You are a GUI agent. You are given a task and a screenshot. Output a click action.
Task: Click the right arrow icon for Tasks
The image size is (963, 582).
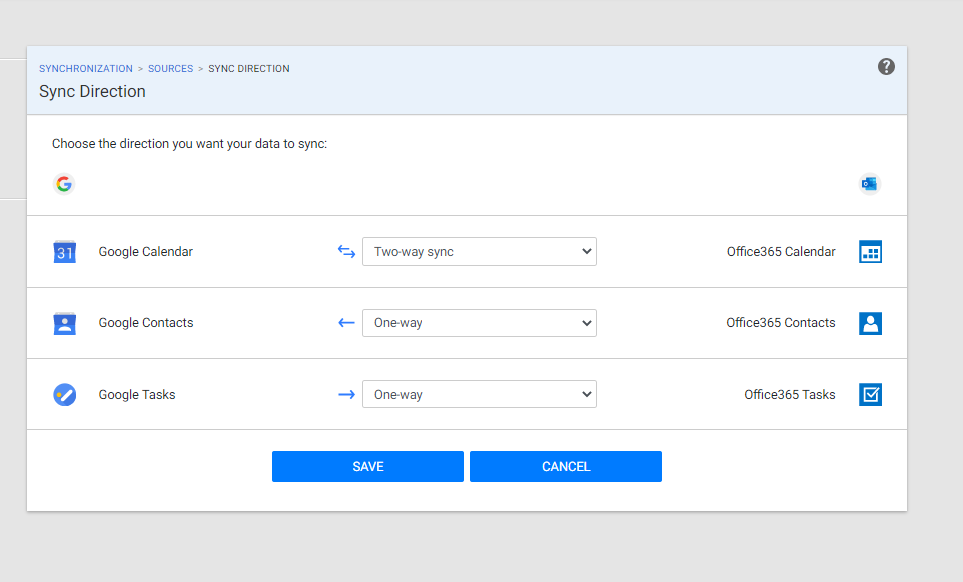[346, 394]
